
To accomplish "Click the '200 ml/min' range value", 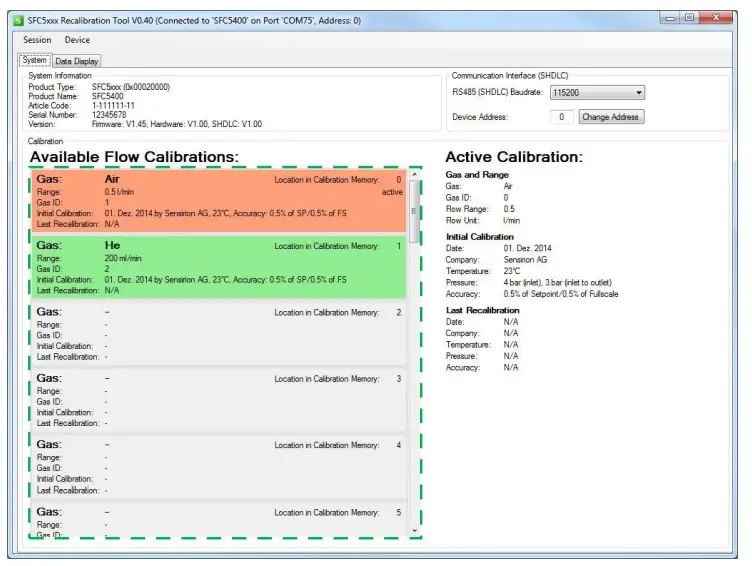I will coord(123,258).
